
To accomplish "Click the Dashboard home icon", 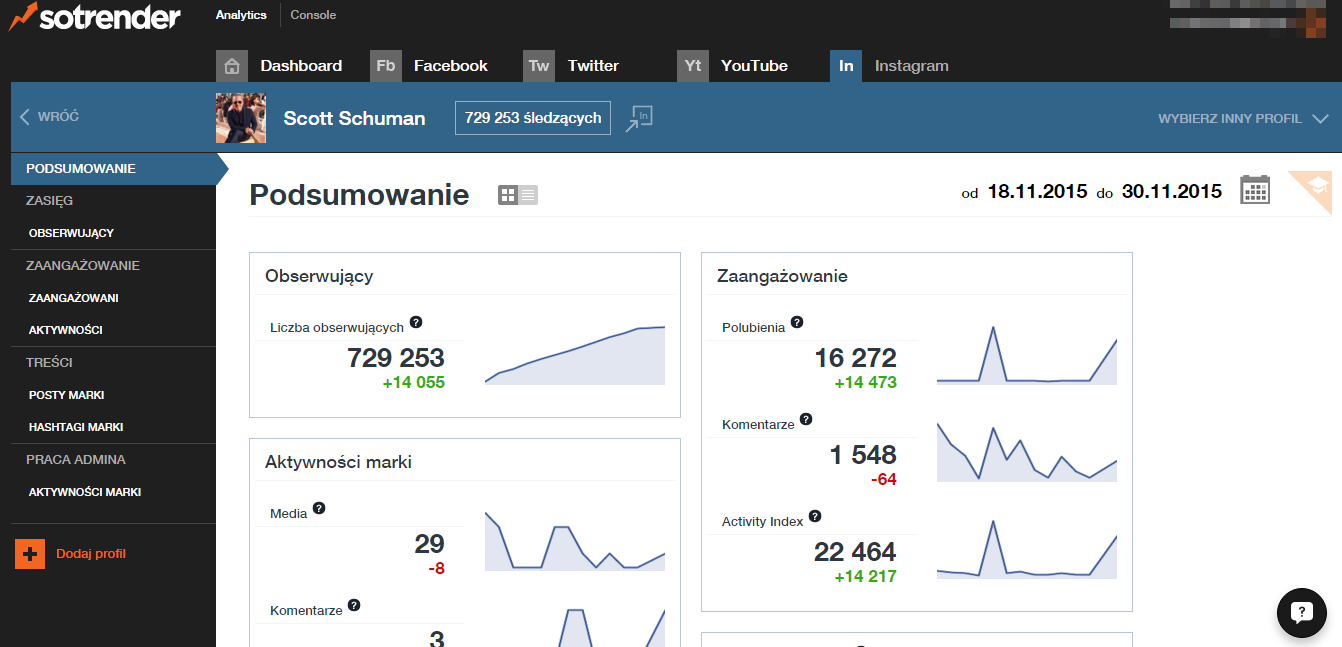I will pyautogui.click(x=232, y=66).
